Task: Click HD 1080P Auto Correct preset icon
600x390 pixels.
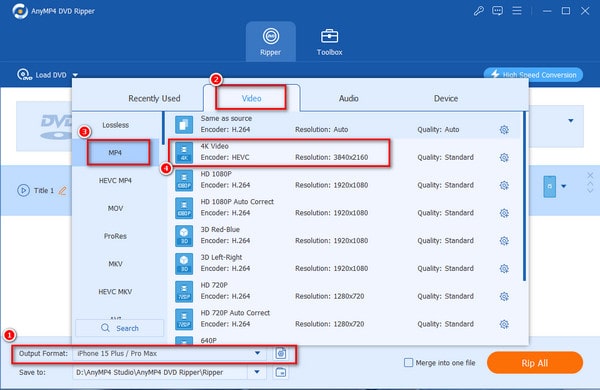Action: (184, 208)
